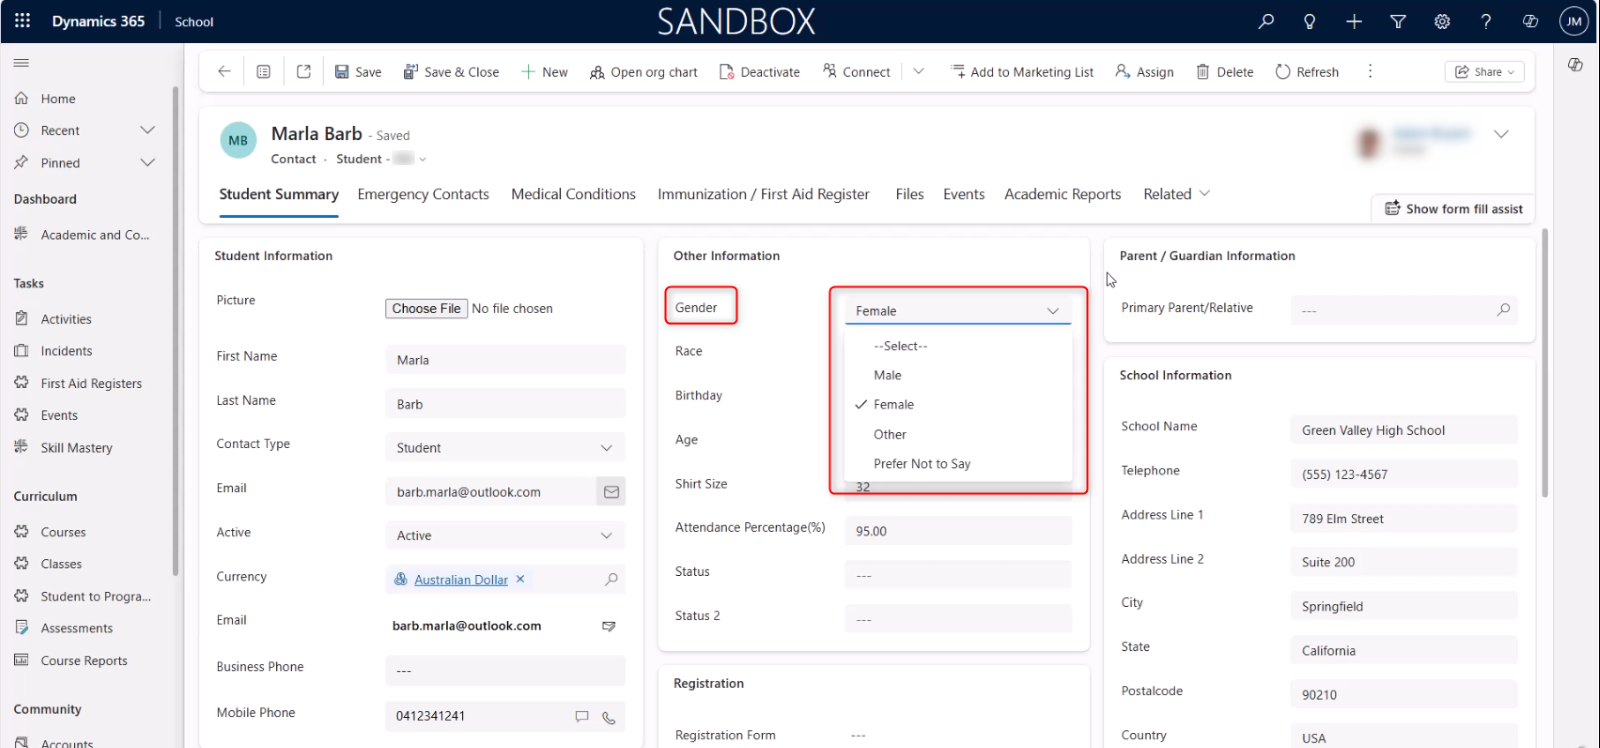
Task: Choose Prefer Not to Say option
Action: pos(921,464)
